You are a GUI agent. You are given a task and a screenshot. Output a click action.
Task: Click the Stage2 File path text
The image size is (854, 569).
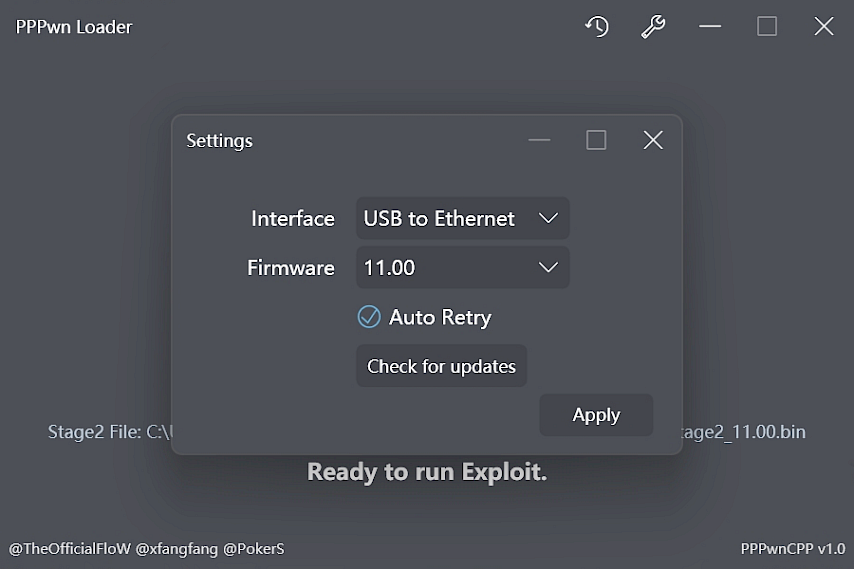pyautogui.click(x=110, y=432)
